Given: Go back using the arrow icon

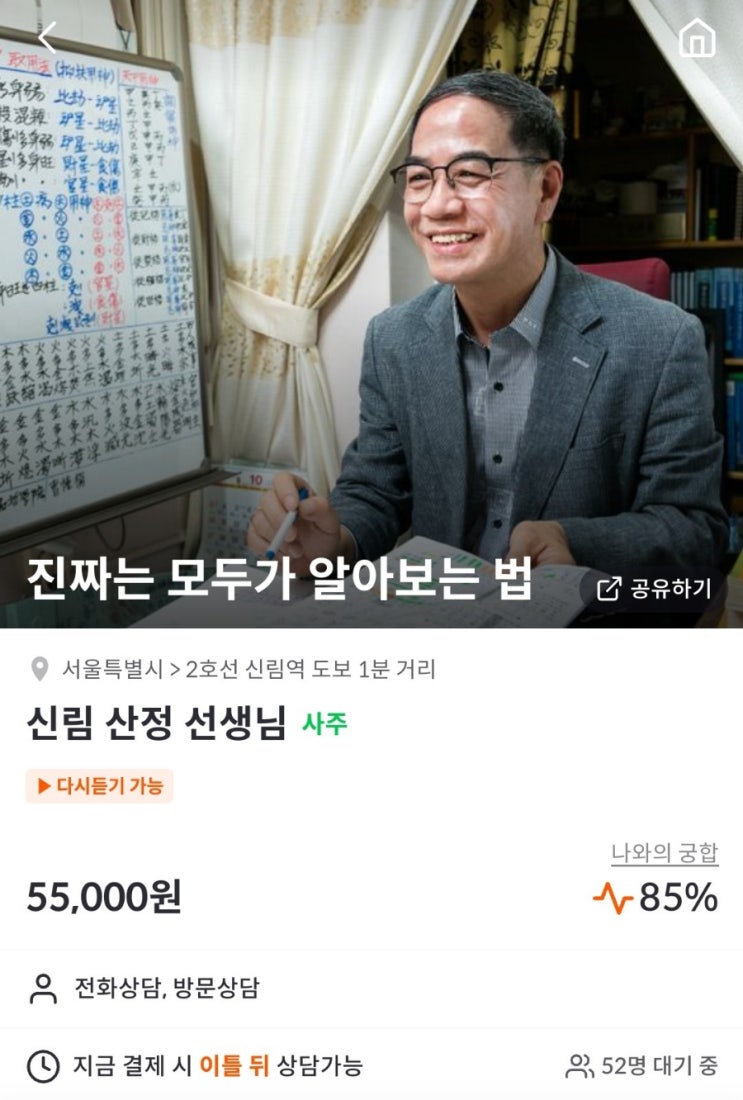Looking at the screenshot, I should (x=48, y=37).
